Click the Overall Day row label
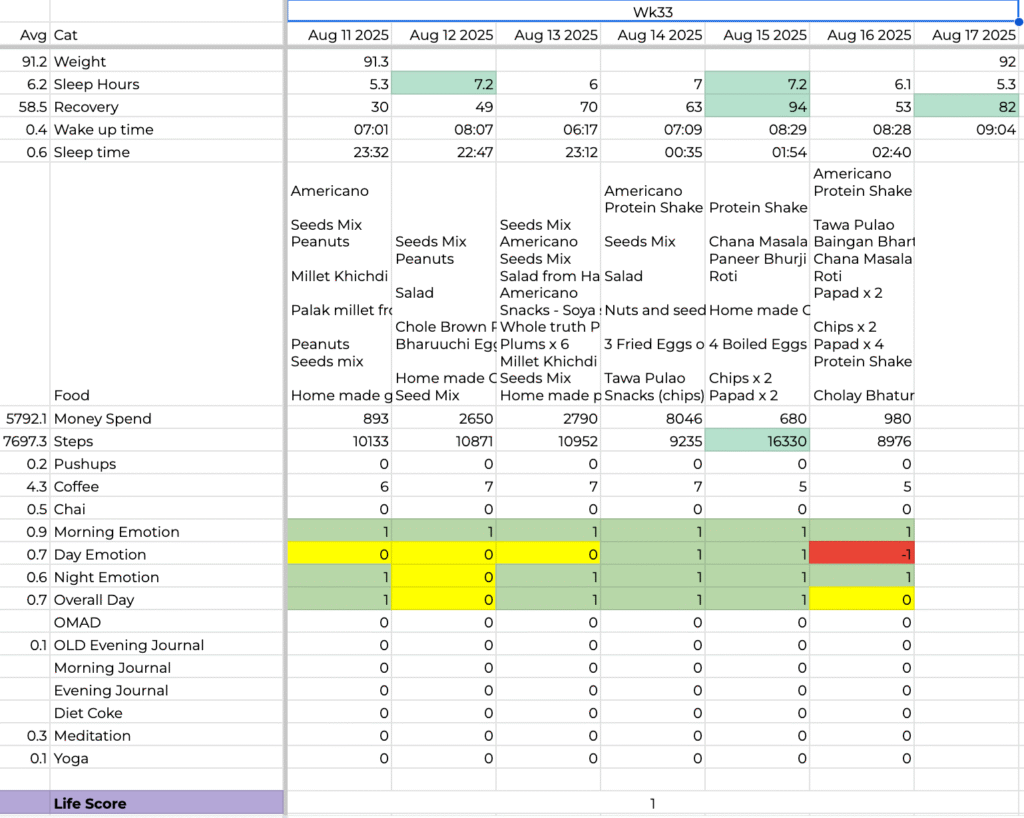 coord(94,600)
